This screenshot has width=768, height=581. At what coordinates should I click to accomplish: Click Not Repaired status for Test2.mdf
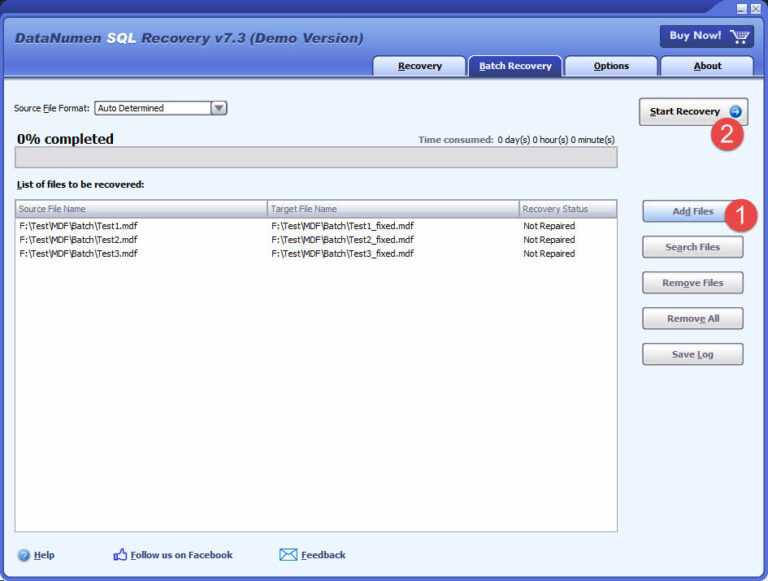[x=549, y=240]
